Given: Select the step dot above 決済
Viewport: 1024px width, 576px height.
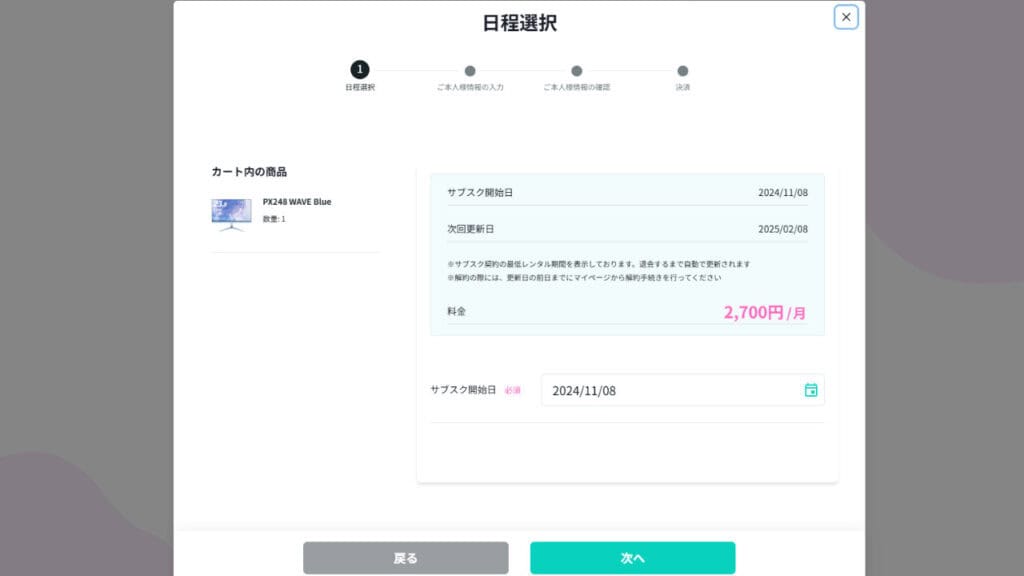Looking at the screenshot, I should (x=682, y=71).
